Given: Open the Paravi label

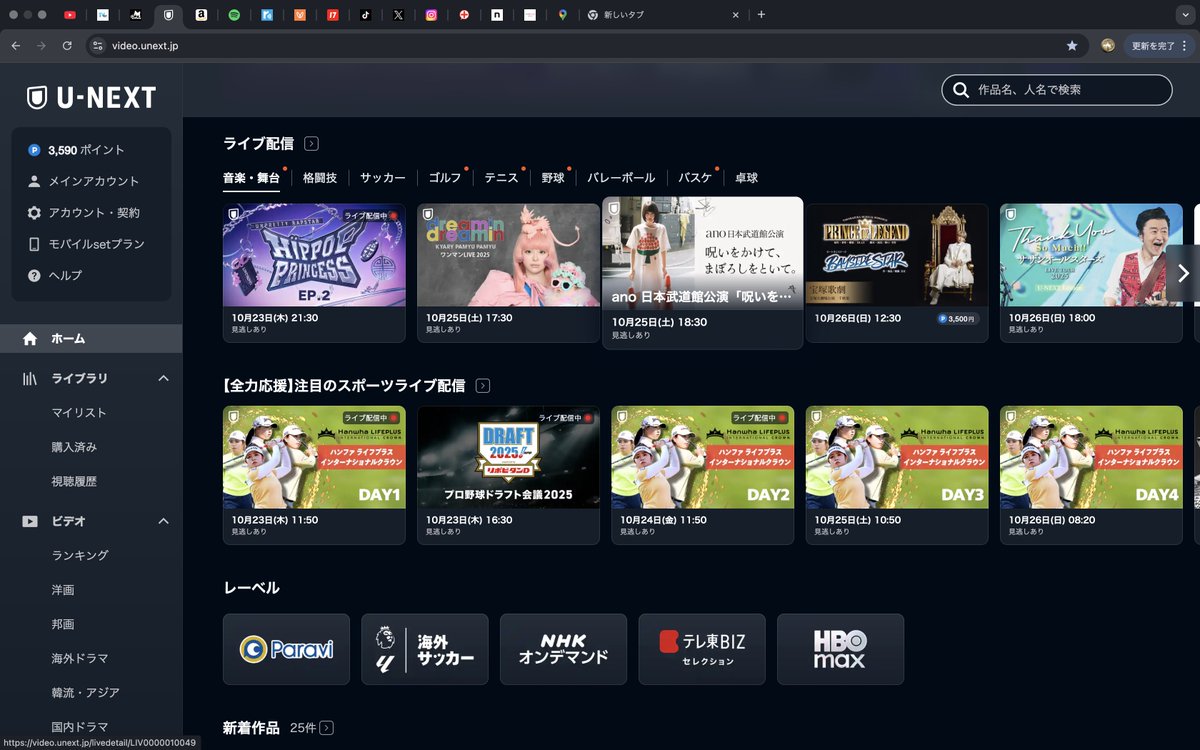Looking at the screenshot, I should [x=286, y=649].
